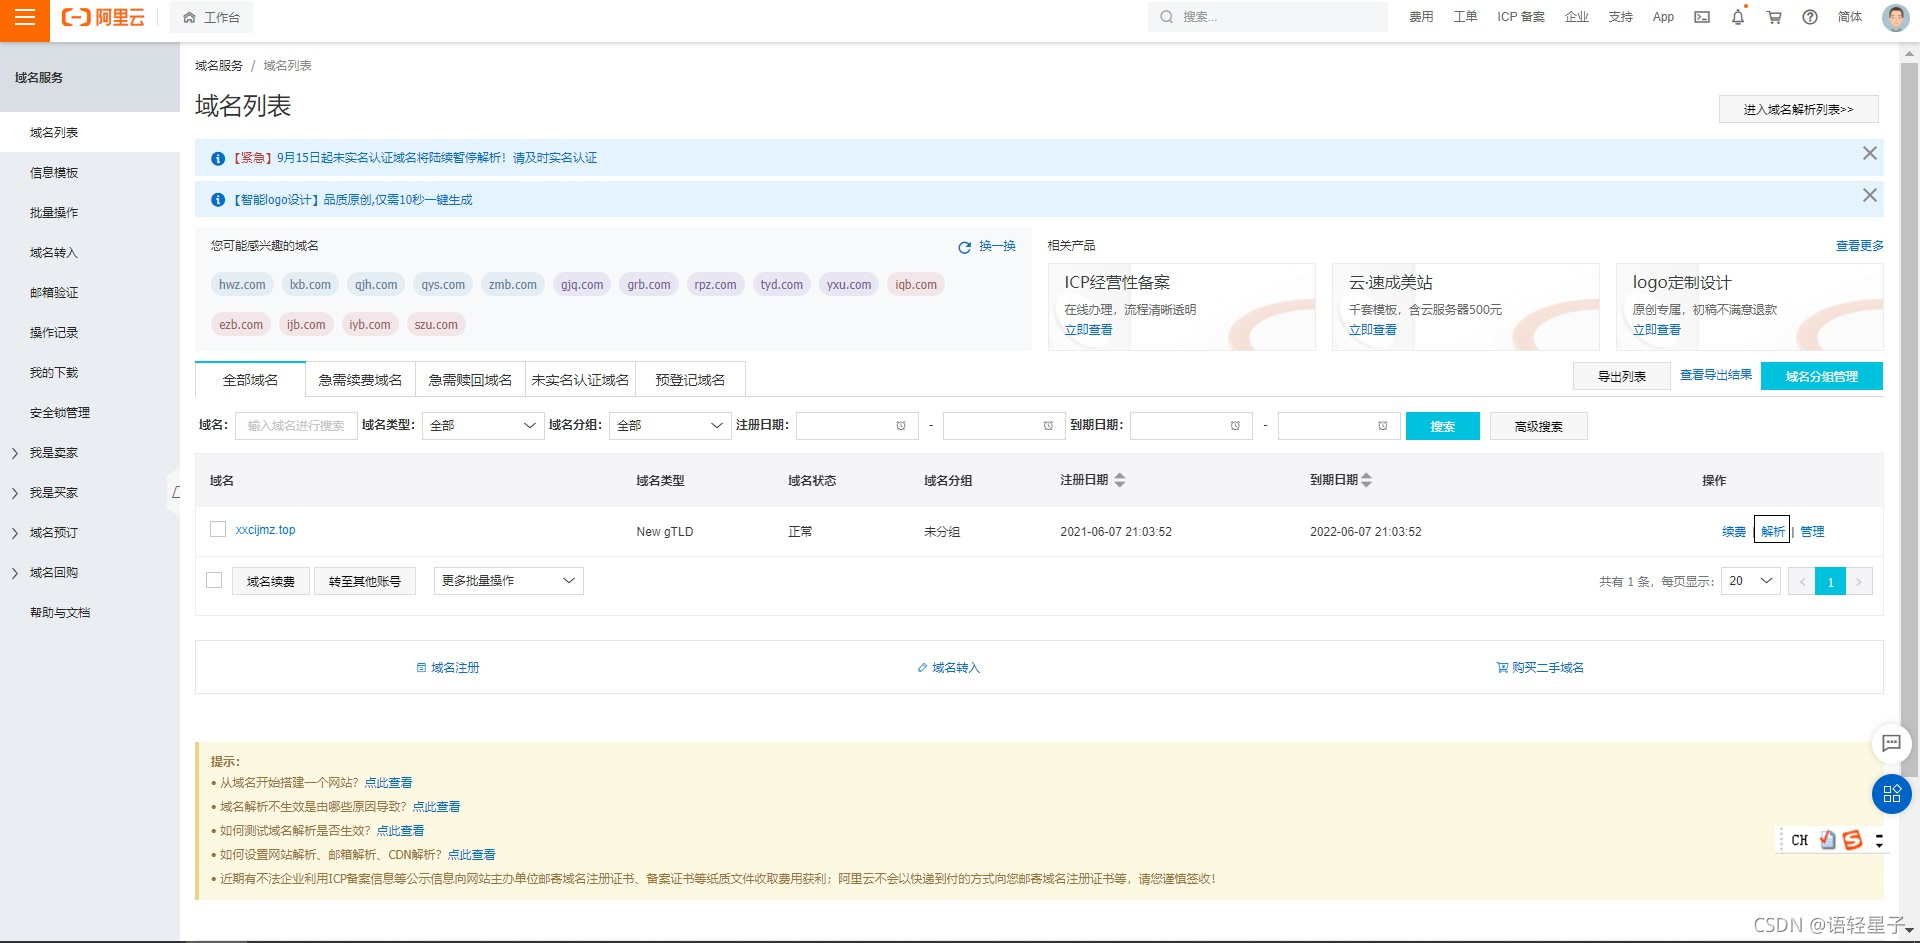
Task: Select the suggested domain hwz.com
Action: pyautogui.click(x=242, y=284)
